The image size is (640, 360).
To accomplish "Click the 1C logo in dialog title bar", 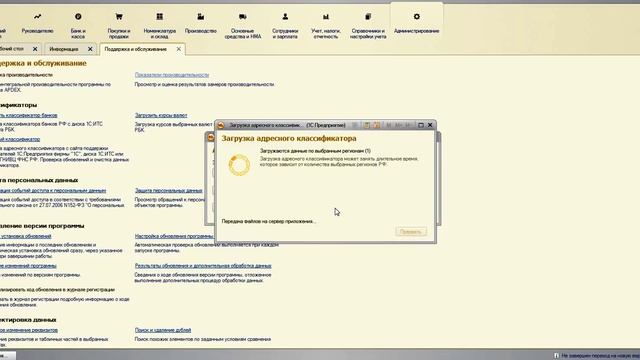I will point(221,125).
